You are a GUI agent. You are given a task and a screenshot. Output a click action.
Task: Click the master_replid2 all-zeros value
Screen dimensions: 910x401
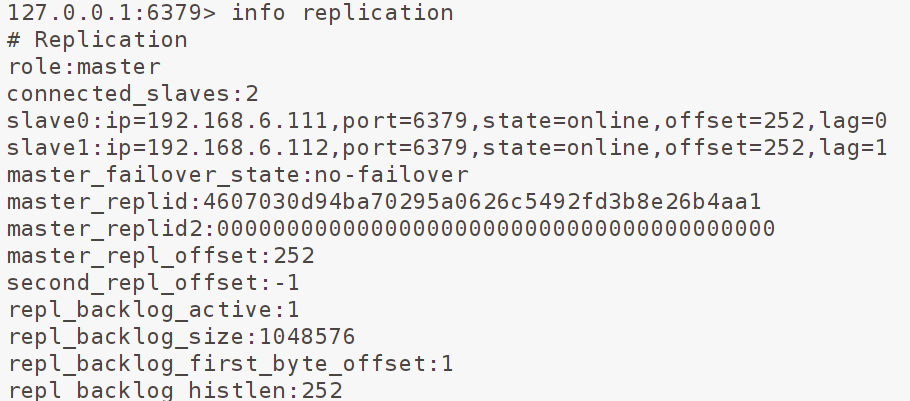[496, 229]
